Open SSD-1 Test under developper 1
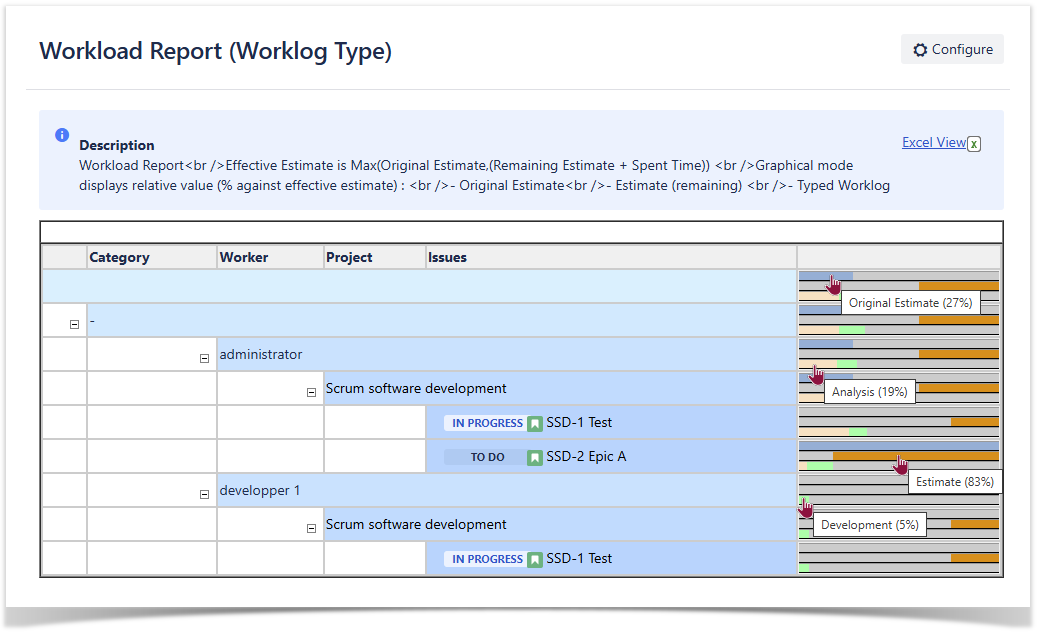1044x636 pixels. [x=579, y=559]
